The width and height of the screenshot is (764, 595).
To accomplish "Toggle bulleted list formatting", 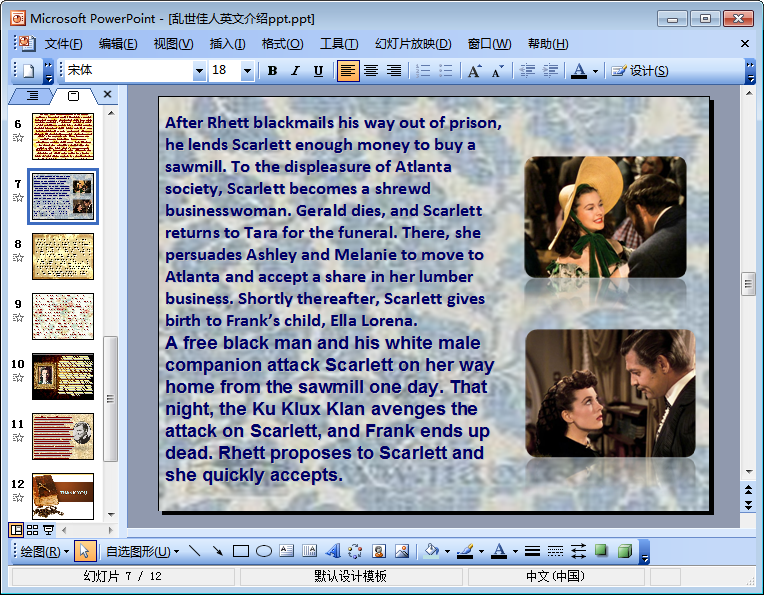I will (445, 71).
